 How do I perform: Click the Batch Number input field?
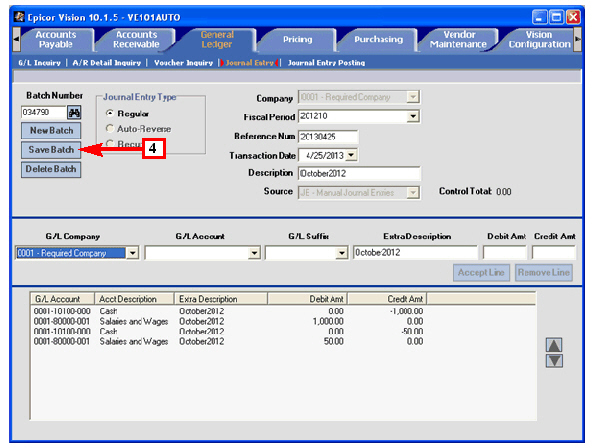tap(43, 112)
